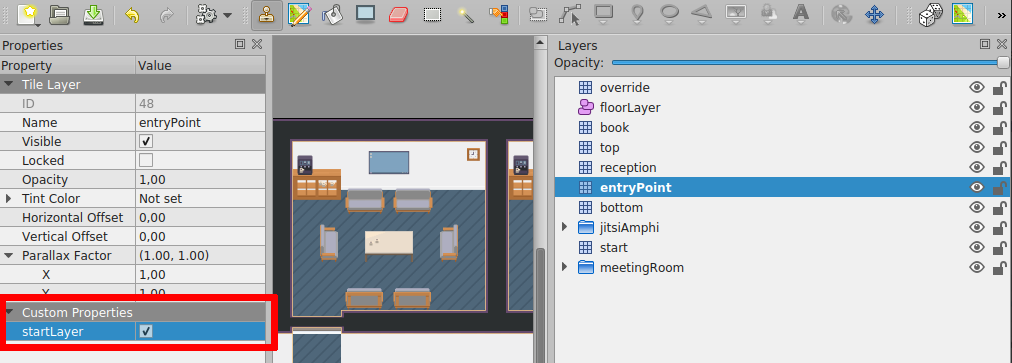This screenshot has height=363, width=1012.
Task: Click the Undo arrow icon
Action: pos(132,14)
